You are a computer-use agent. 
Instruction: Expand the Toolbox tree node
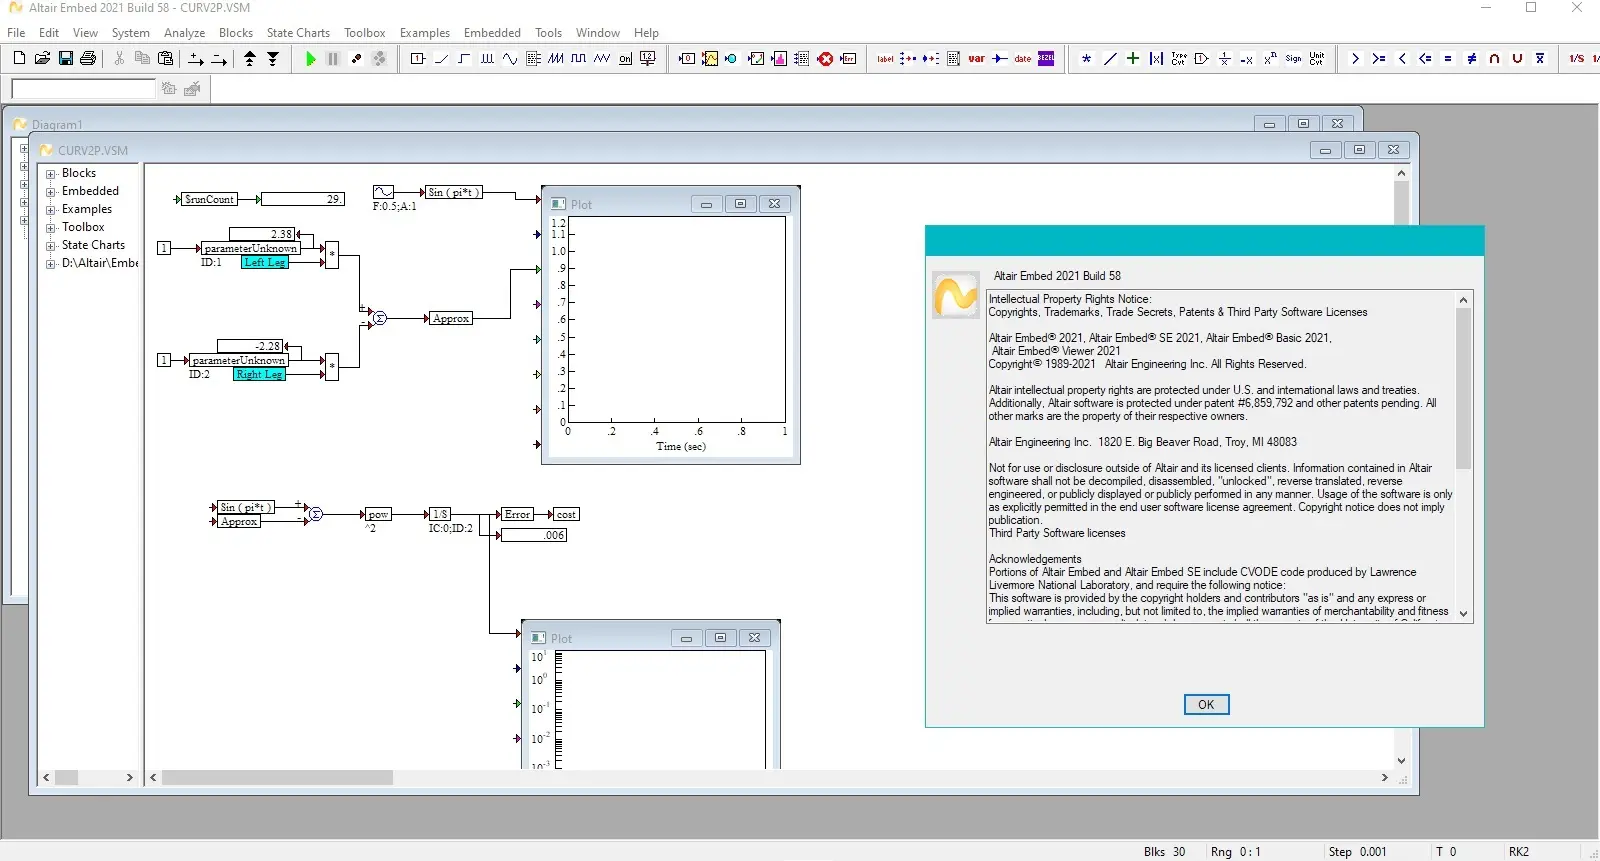pos(51,228)
